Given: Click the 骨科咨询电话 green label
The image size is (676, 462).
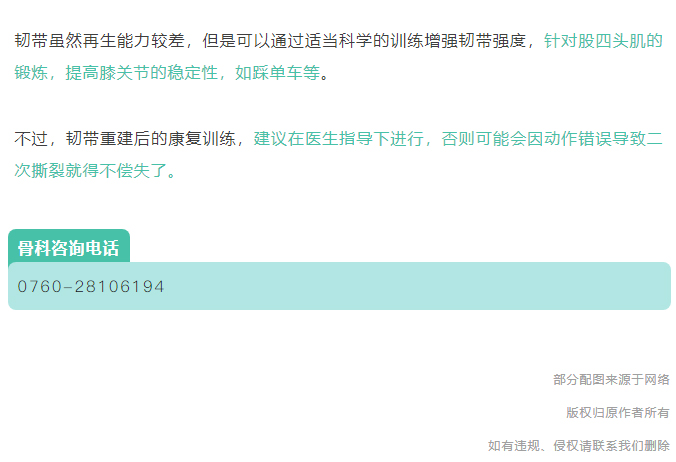Looking at the screenshot, I should pyautogui.click(x=69, y=246).
